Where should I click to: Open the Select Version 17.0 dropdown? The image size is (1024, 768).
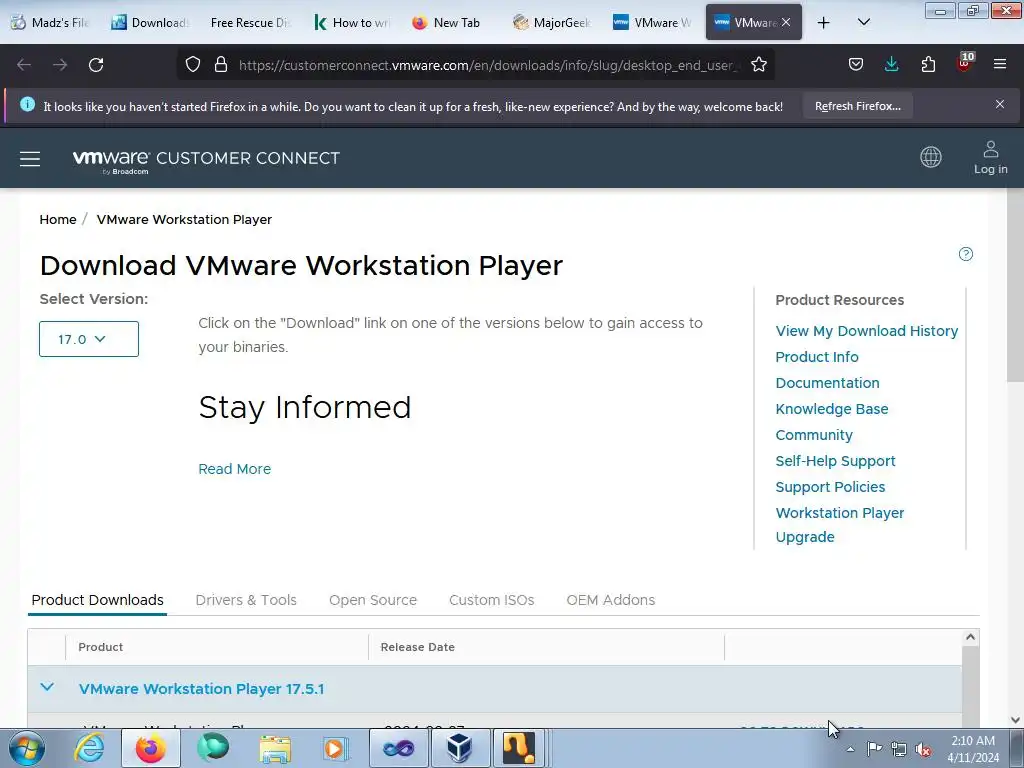coord(89,339)
